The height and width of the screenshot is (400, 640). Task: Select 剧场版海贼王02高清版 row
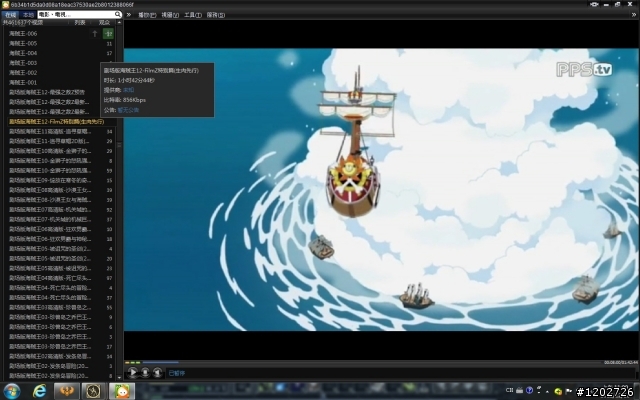coord(61,357)
